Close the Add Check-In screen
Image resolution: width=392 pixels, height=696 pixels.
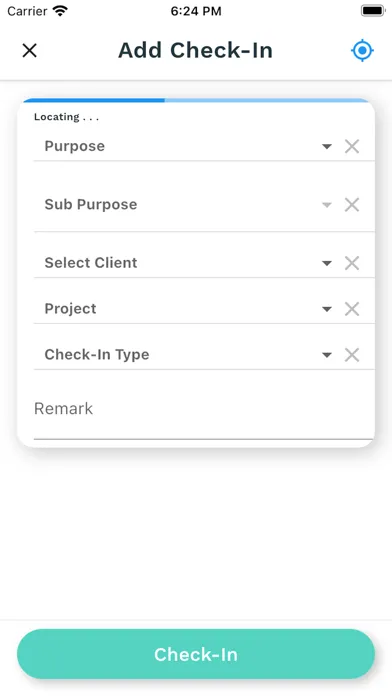pos(29,51)
